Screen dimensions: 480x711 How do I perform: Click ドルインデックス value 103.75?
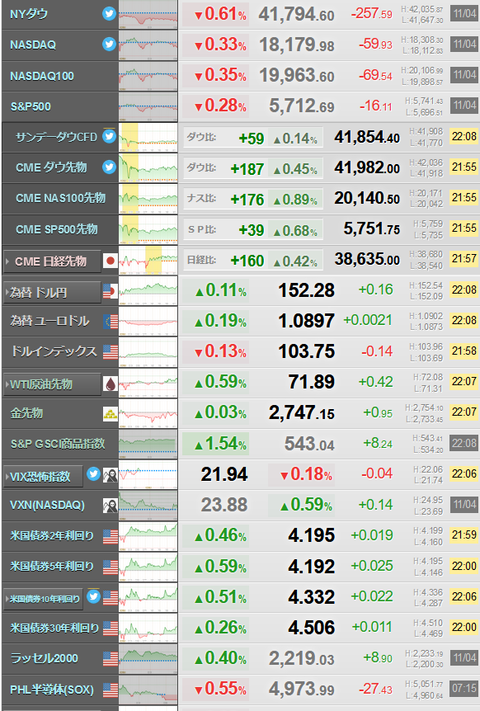tap(306, 351)
